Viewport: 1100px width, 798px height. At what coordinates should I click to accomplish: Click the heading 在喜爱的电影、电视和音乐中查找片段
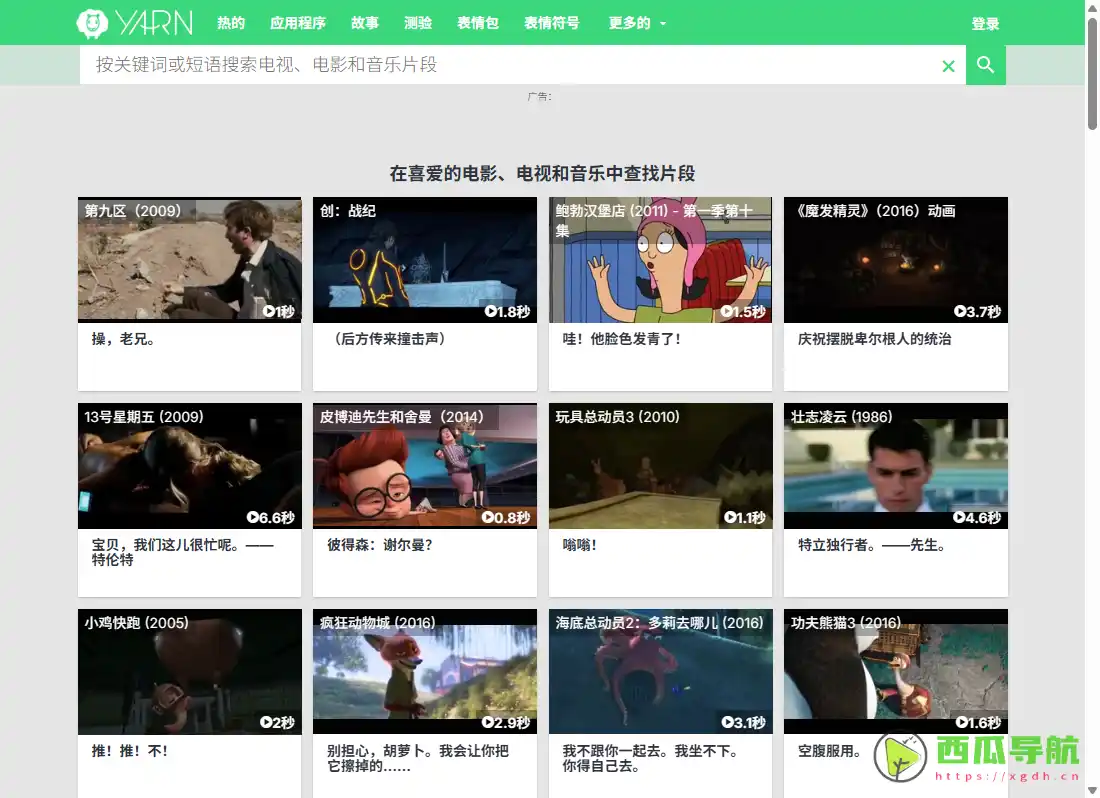[x=542, y=174]
